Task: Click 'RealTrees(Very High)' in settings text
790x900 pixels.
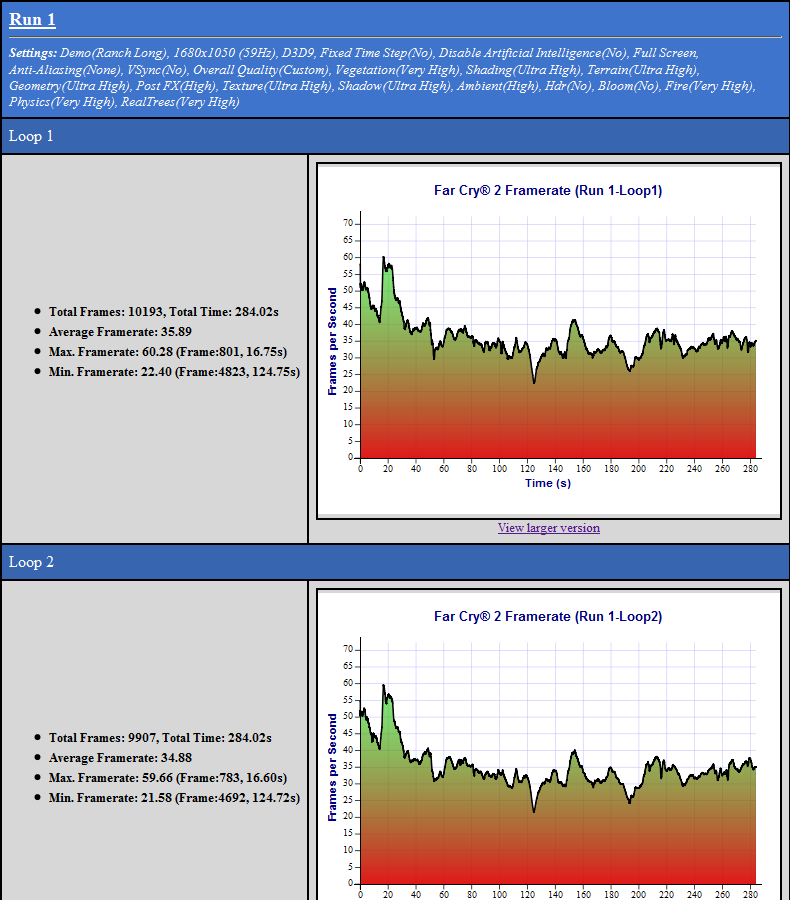Action: tap(180, 102)
